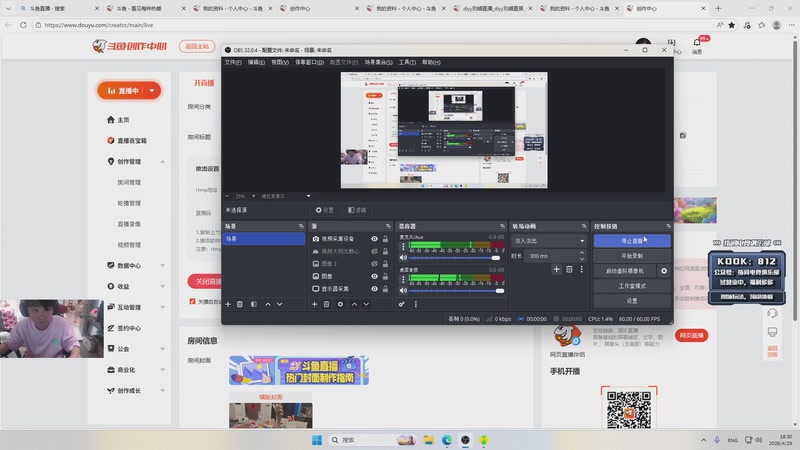
Task: Open virtual camera gear settings
Action: (x=664, y=271)
